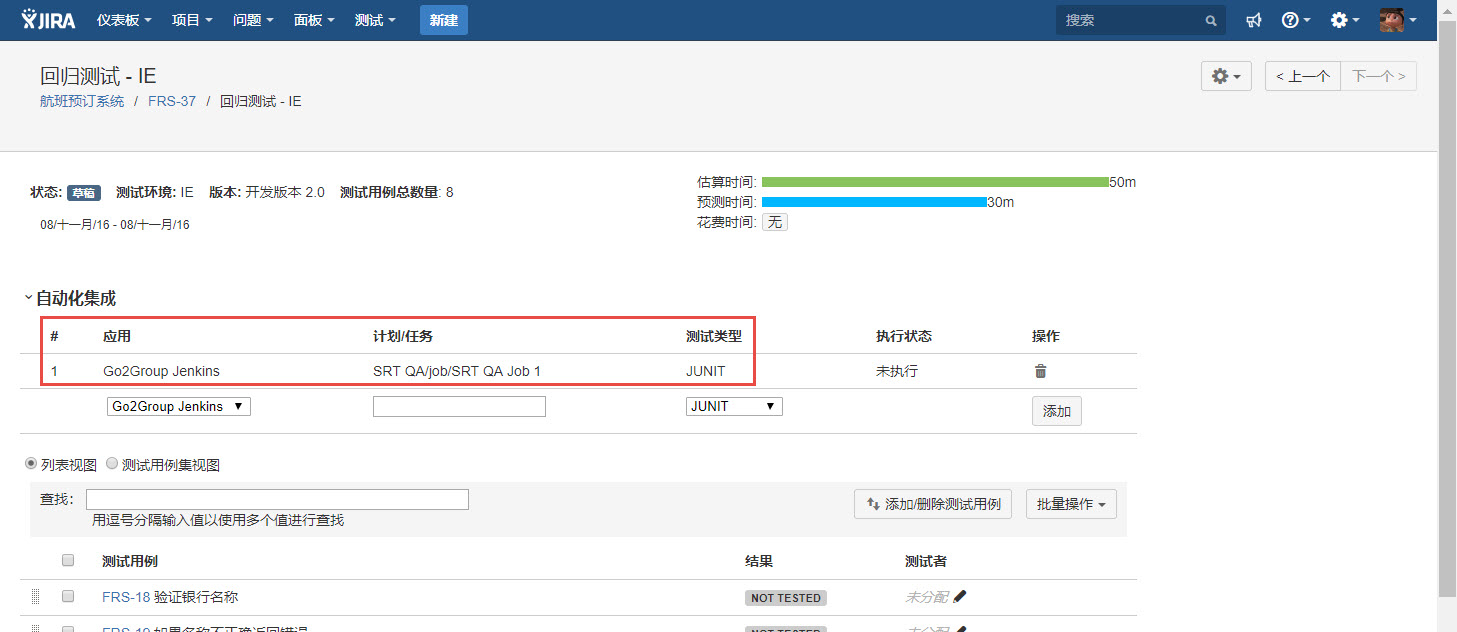The height and width of the screenshot is (632, 1457).
Task: Click the 查找 filter input field
Action: point(277,499)
